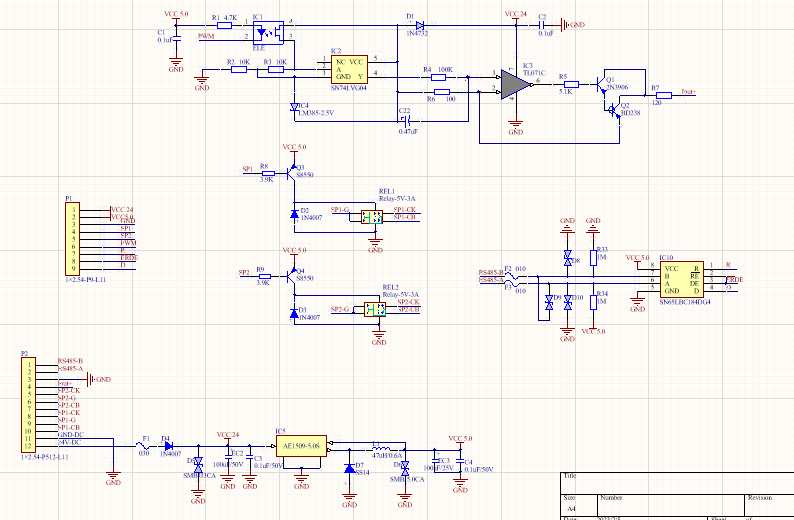
Task: Click the IC3 TL071C op-amp triangle
Action: [x=517, y=84]
